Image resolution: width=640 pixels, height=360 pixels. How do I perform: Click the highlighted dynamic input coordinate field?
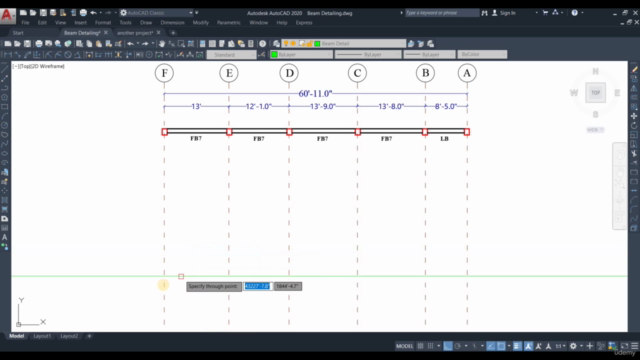pyautogui.click(x=257, y=286)
